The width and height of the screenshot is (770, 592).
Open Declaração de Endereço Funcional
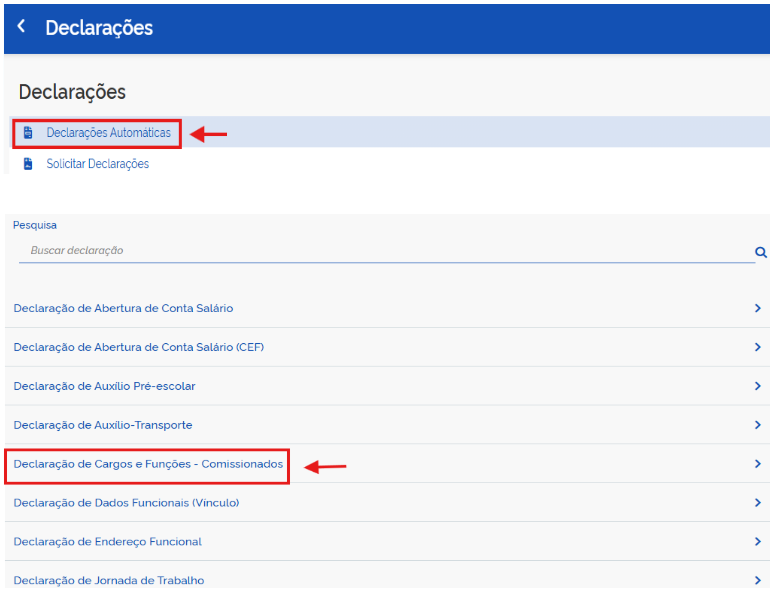[x=108, y=541]
